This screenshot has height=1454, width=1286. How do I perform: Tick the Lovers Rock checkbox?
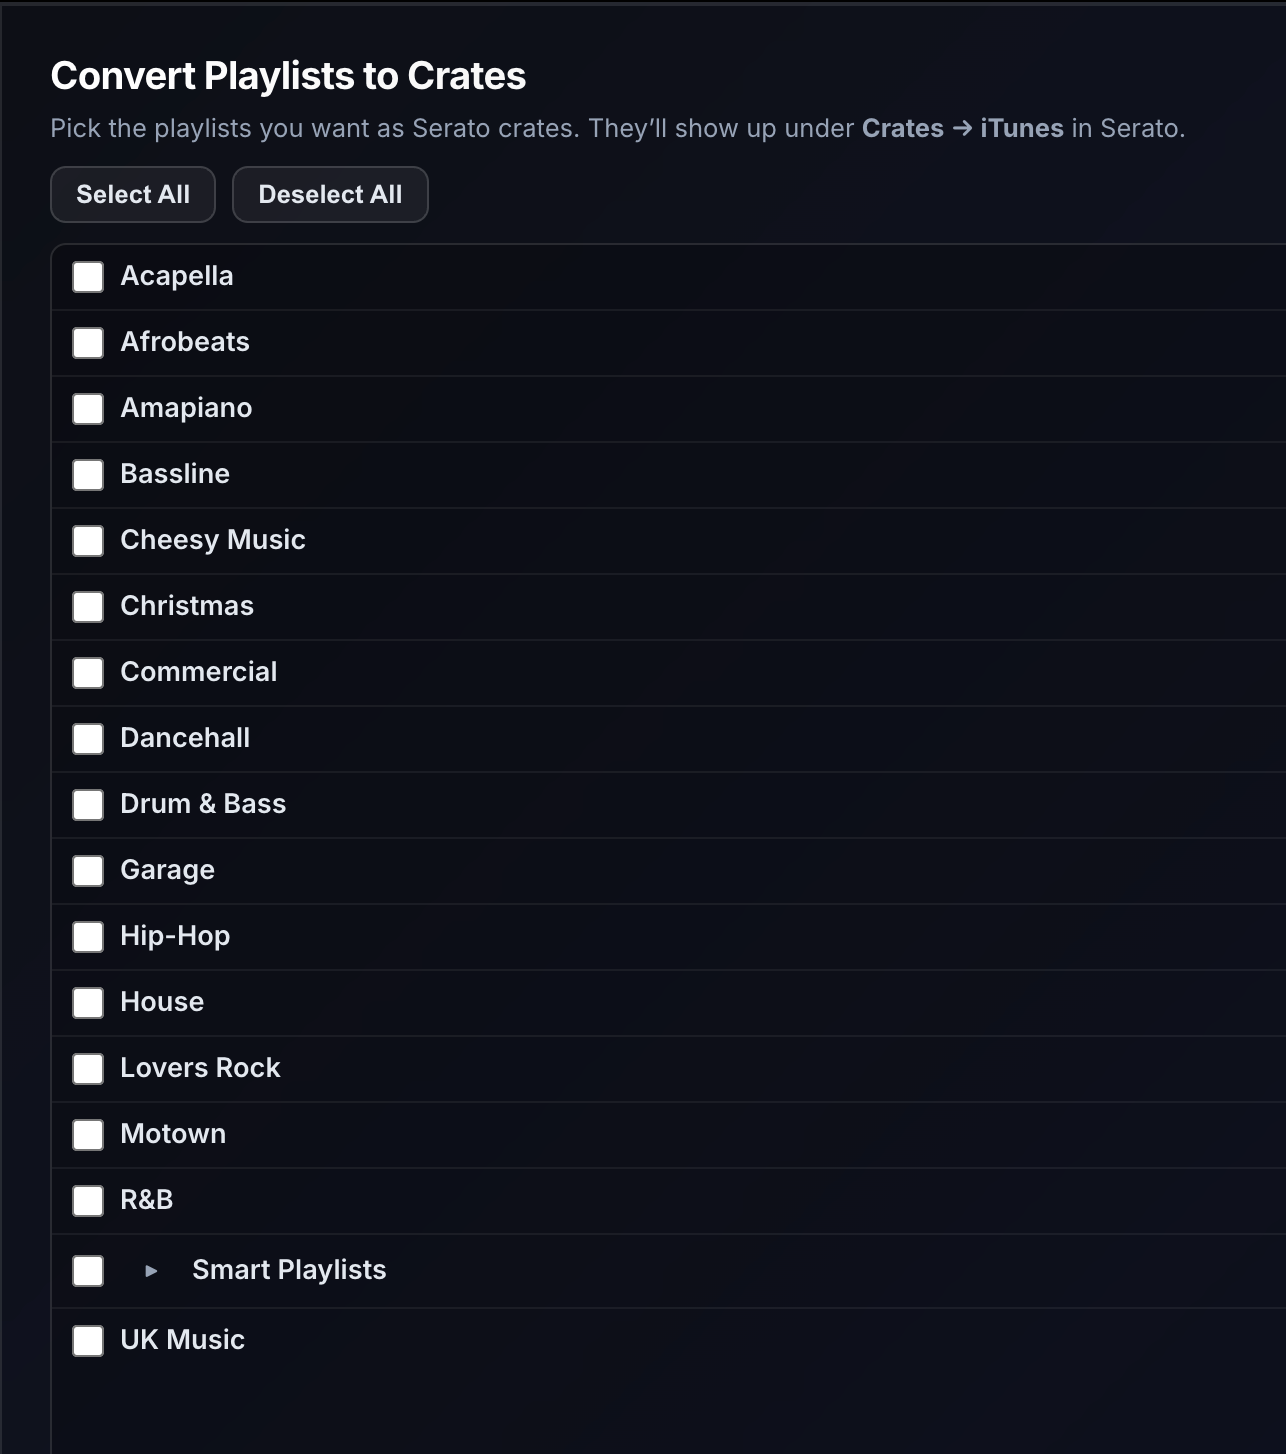(88, 1069)
